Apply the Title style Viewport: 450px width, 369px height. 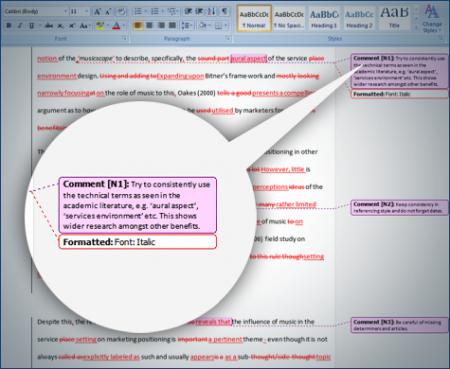tap(394, 19)
